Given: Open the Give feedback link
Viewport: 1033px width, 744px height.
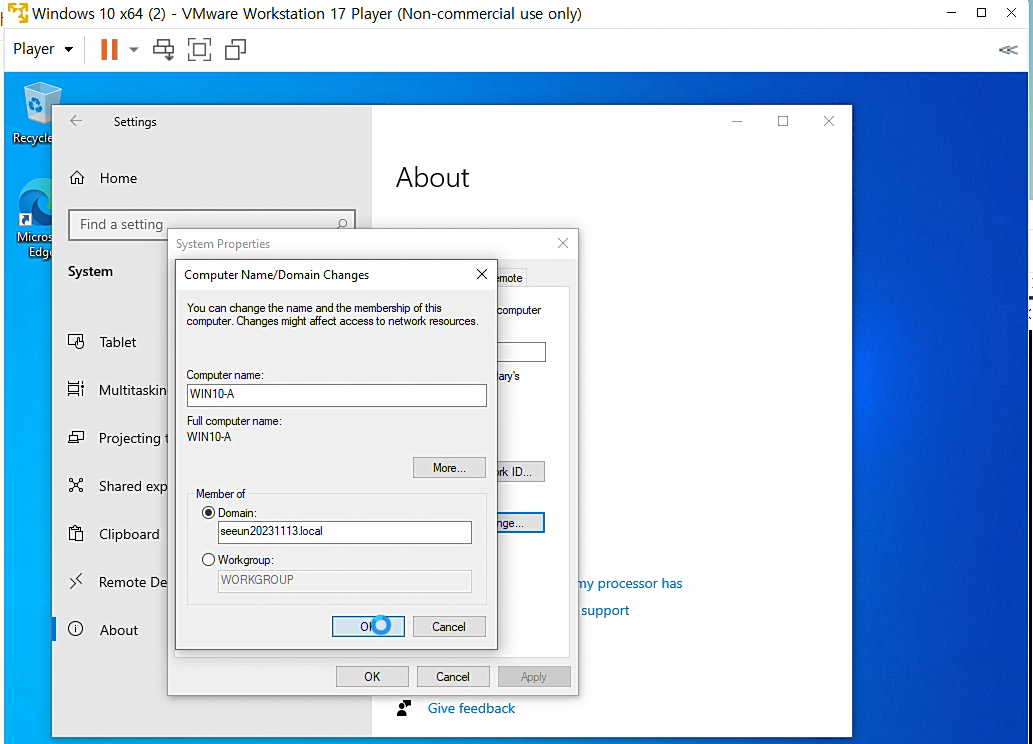Looking at the screenshot, I should (471, 708).
